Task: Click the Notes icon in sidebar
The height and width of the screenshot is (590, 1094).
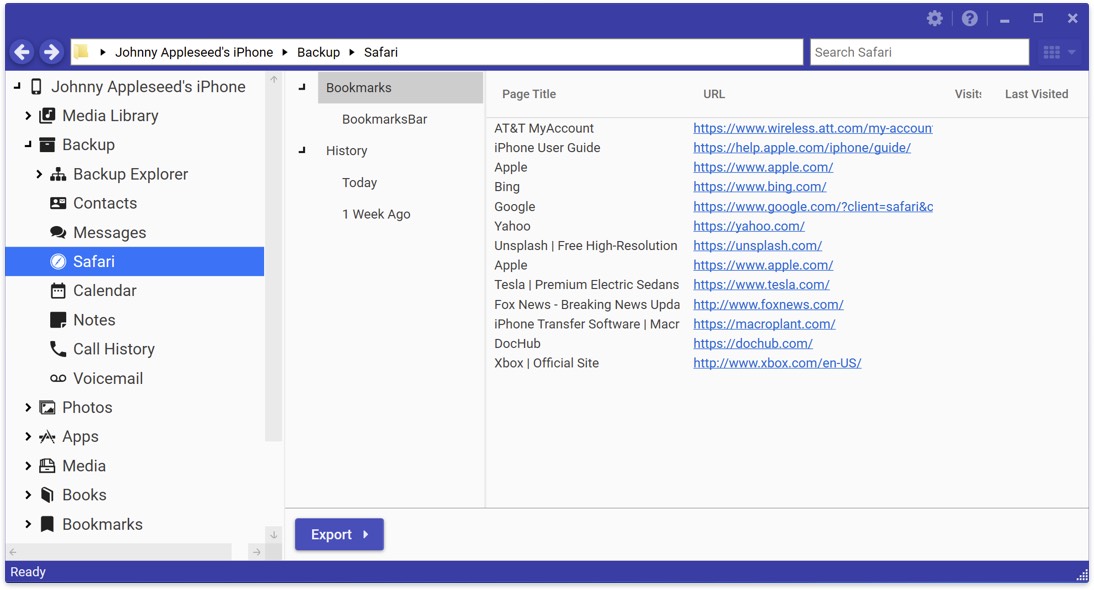Action: (x=58, y=320)
